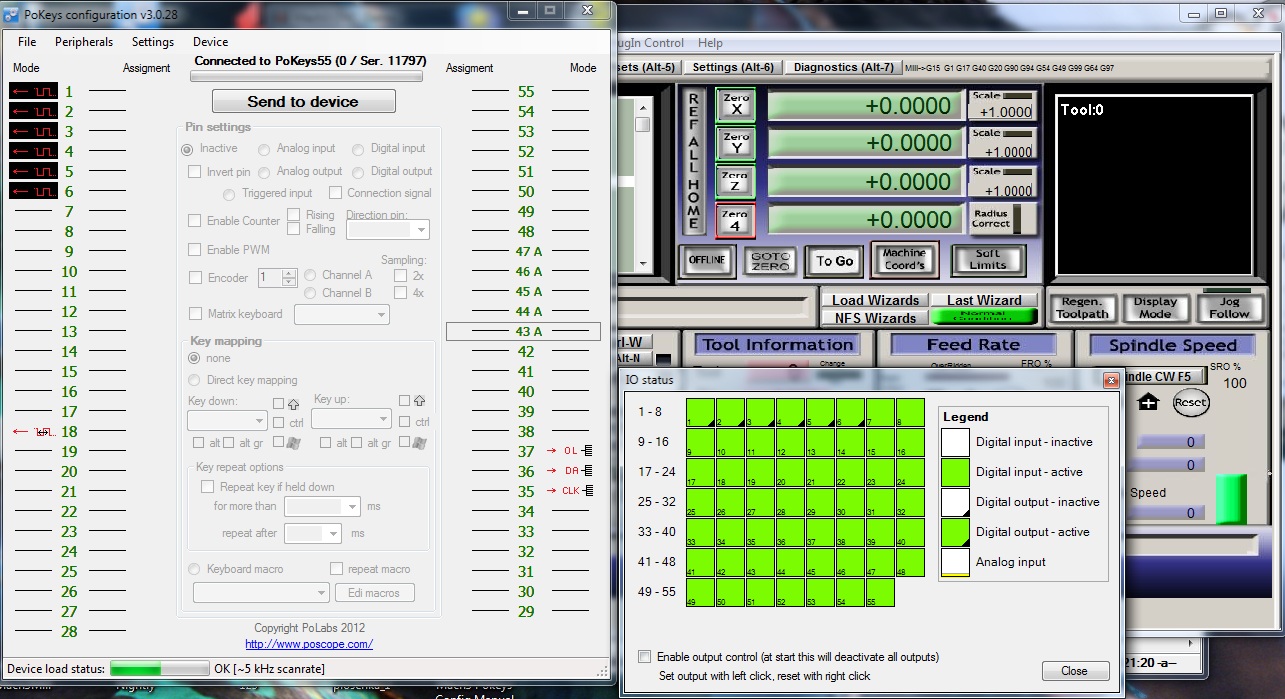The image size is (1285, 699).
Task: Click Send to device button
Action: coord(303,101)
